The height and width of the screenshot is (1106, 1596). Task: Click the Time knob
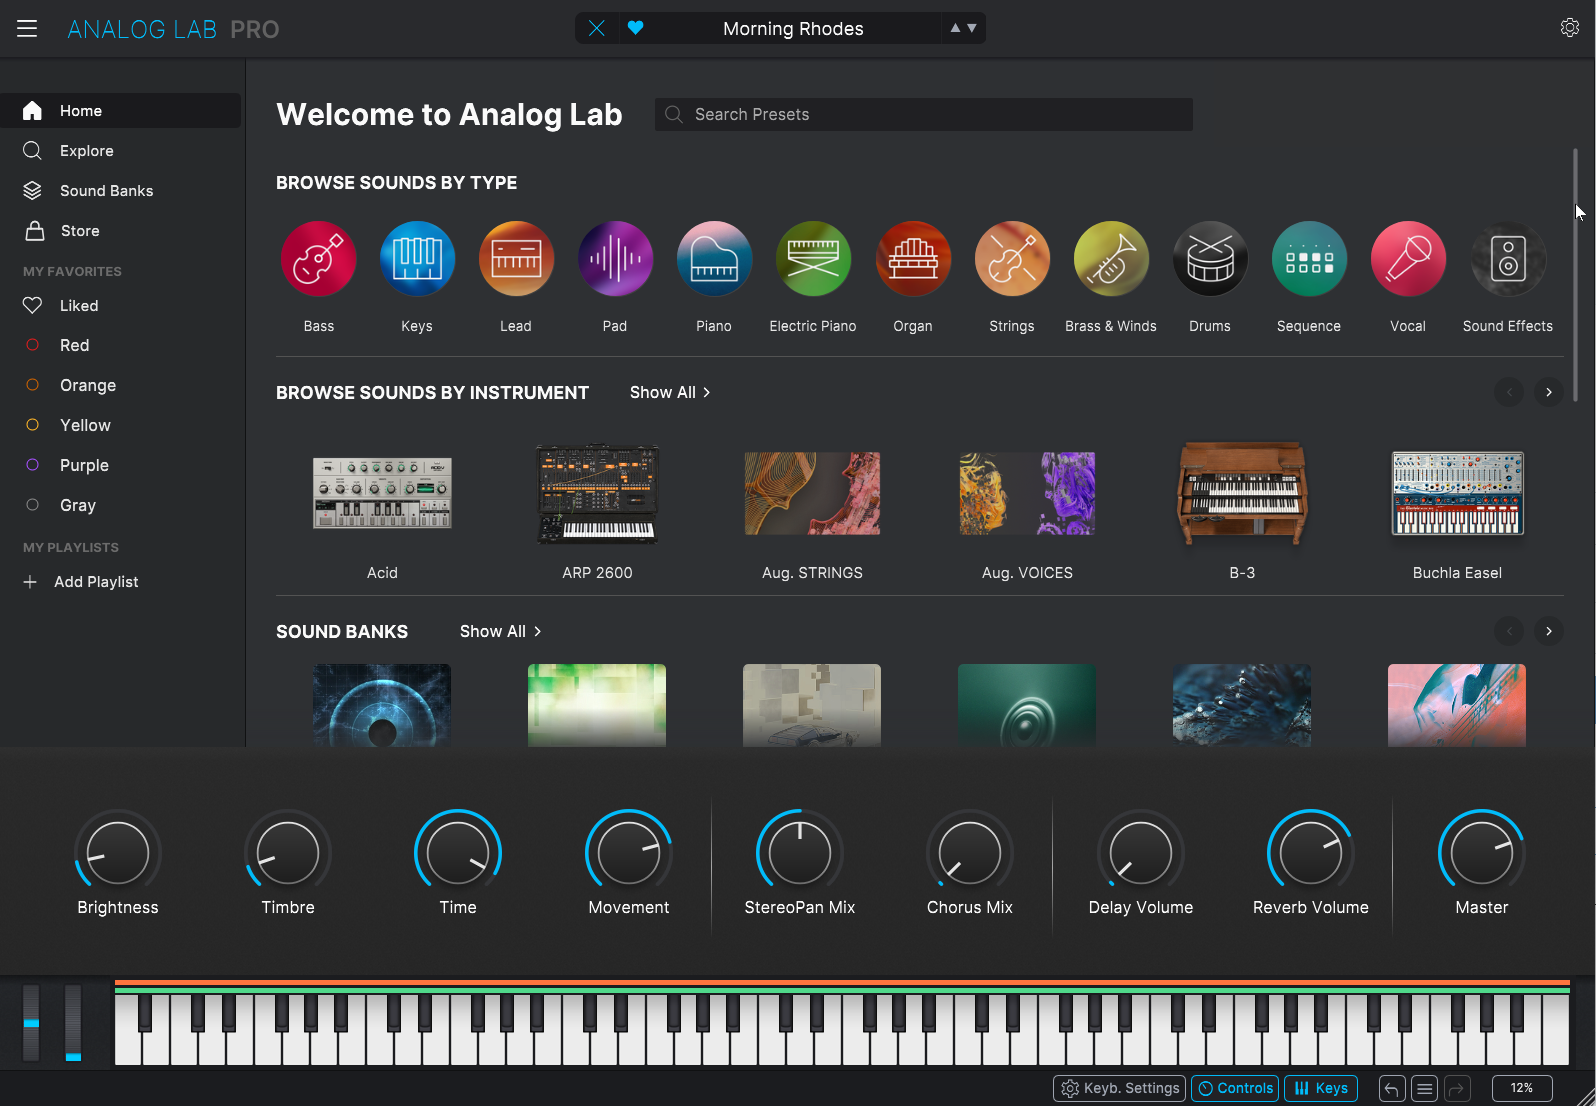[458, 853]
